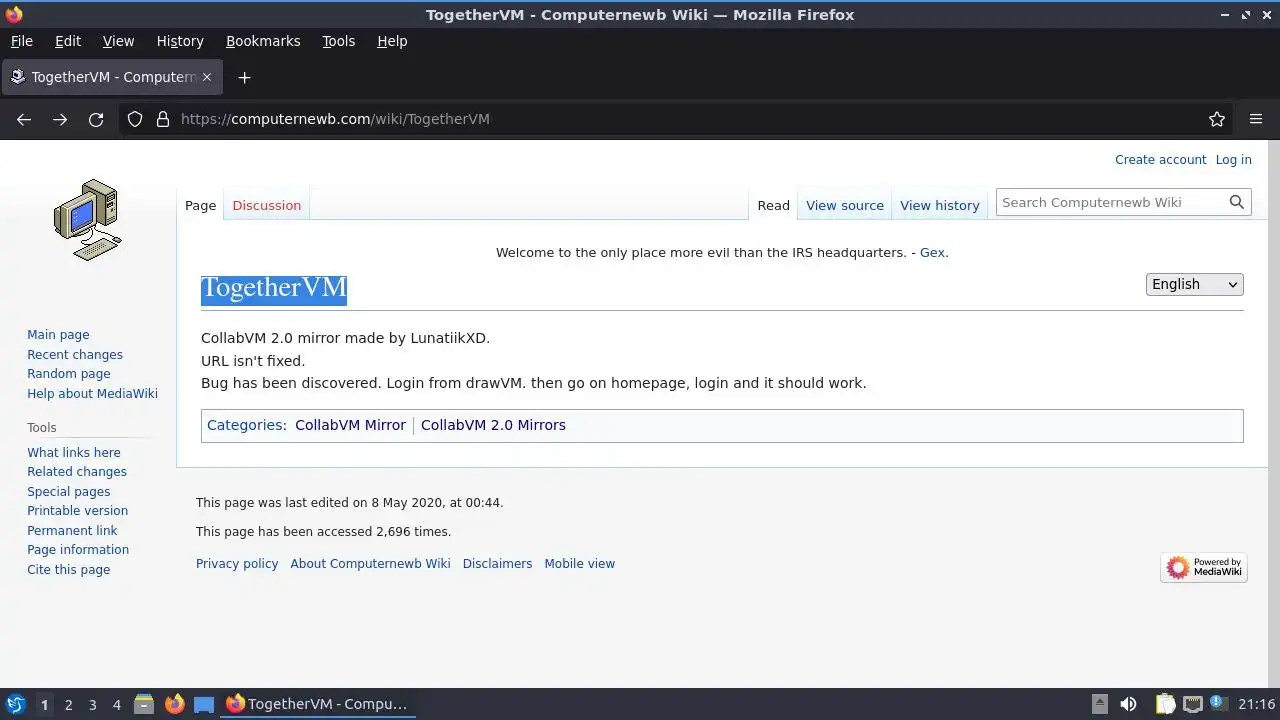Image resolution: width=1280 pixels, height=720 pixels.
Task: Click the network monitor tray icon
Action: pyautogui.click(x=1192, y=704)
